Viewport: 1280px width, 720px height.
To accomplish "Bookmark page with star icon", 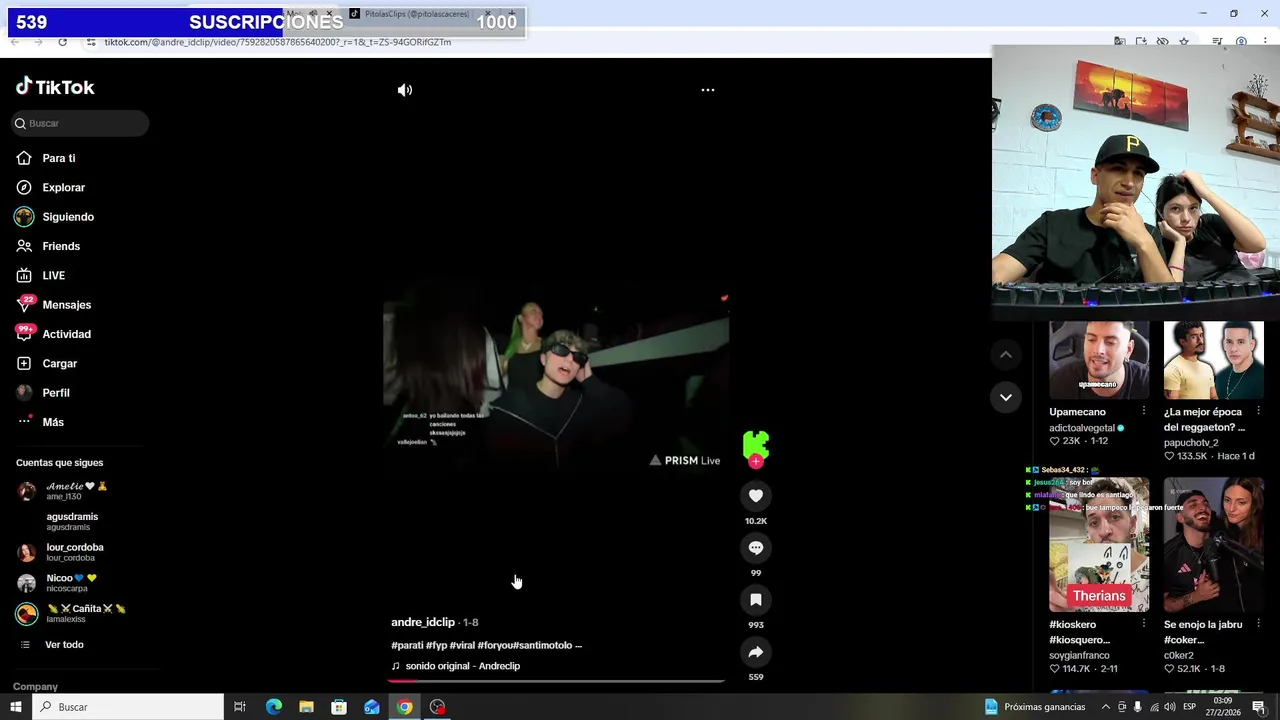I will tap(1184, 42).
